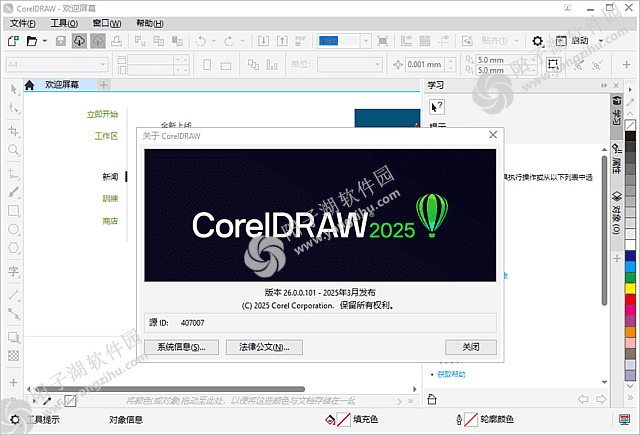Open the Workspace link
The height and width of the screenshot is (435, 640).
pos(106,136)
